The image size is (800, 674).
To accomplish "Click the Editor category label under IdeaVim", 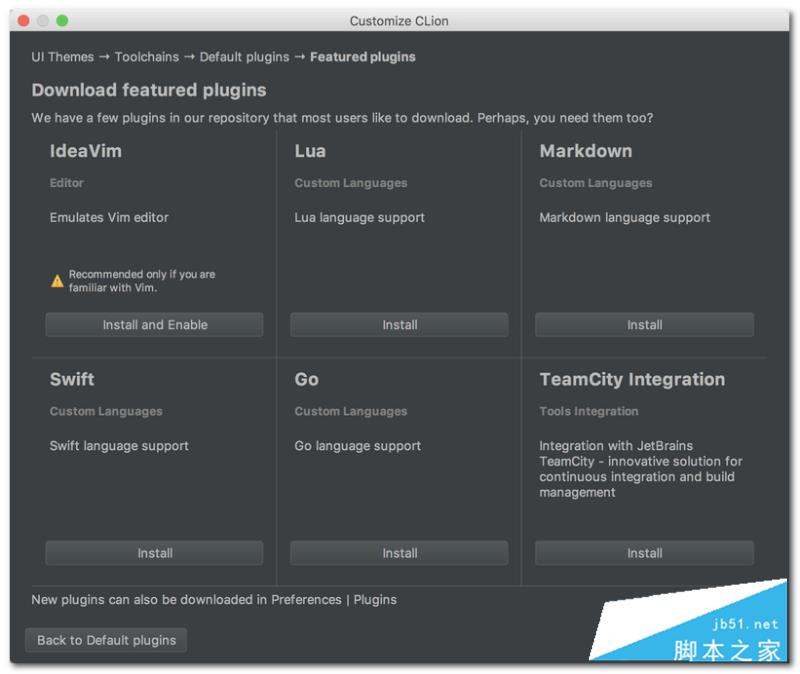I will (x=67, y=183).
